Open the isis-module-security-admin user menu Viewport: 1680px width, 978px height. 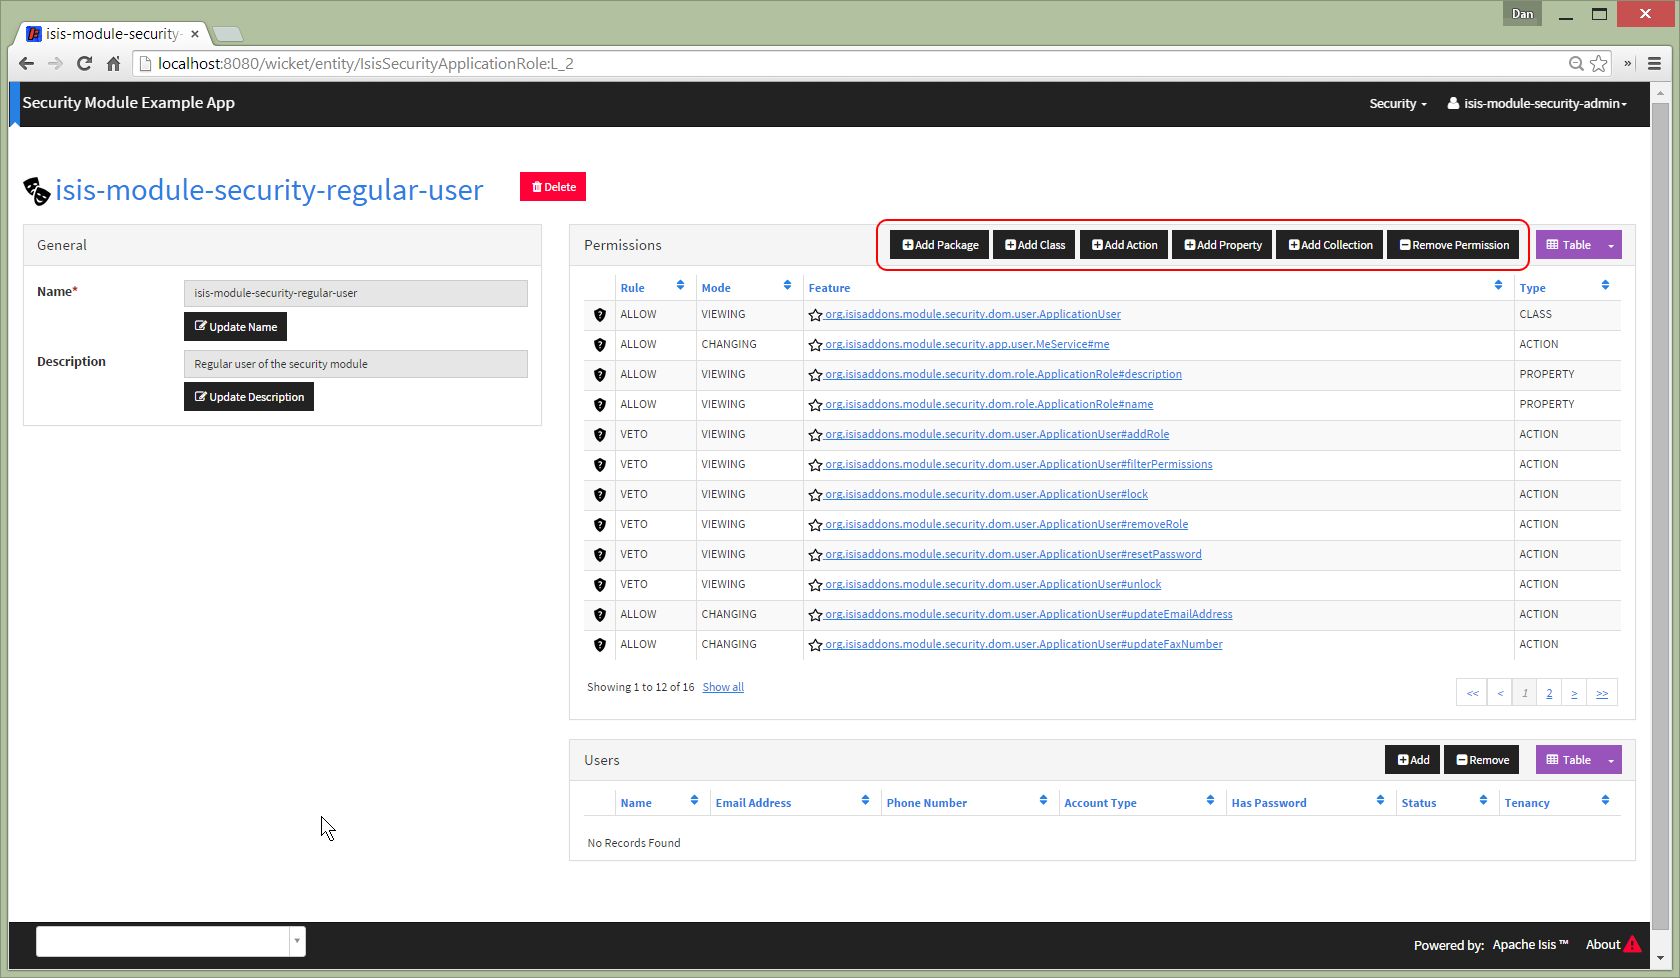tap(1537, 103)
